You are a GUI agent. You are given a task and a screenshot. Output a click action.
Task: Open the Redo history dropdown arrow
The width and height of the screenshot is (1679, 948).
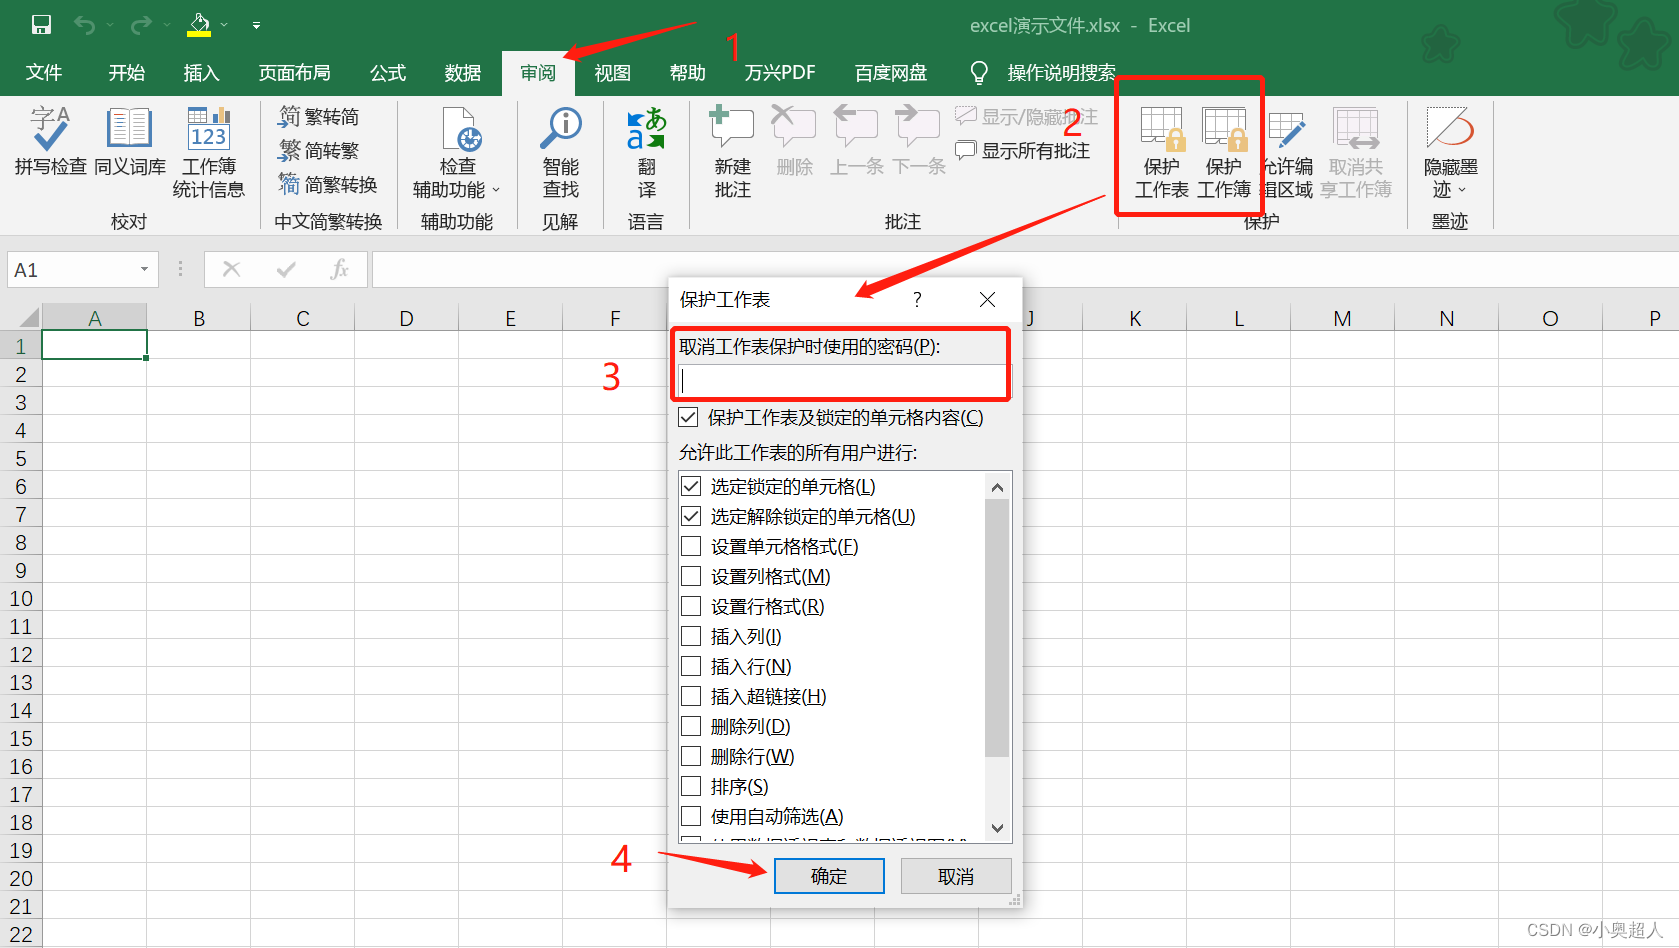click(165, 25)
